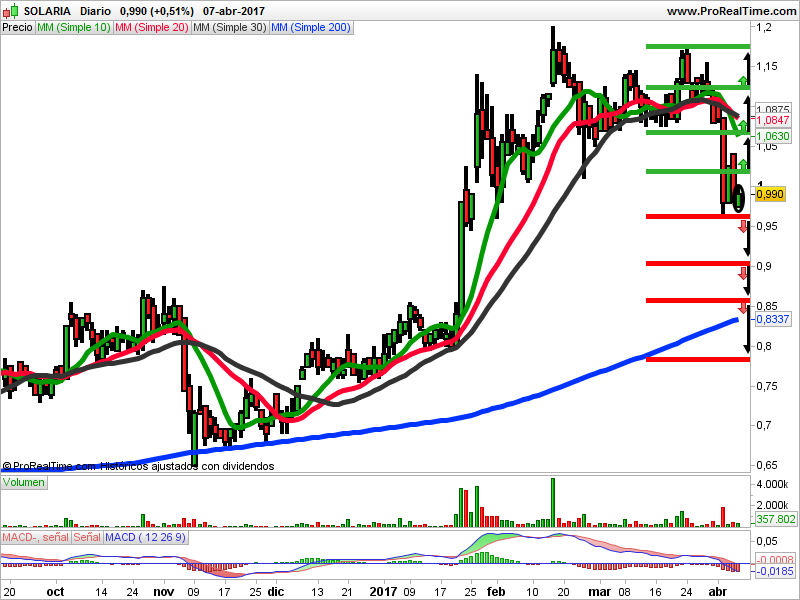Image resolution: width=800 pixels, height=600 pixels.
Task: Click the Diario timeframe text
Action: (x=95, y=11)
